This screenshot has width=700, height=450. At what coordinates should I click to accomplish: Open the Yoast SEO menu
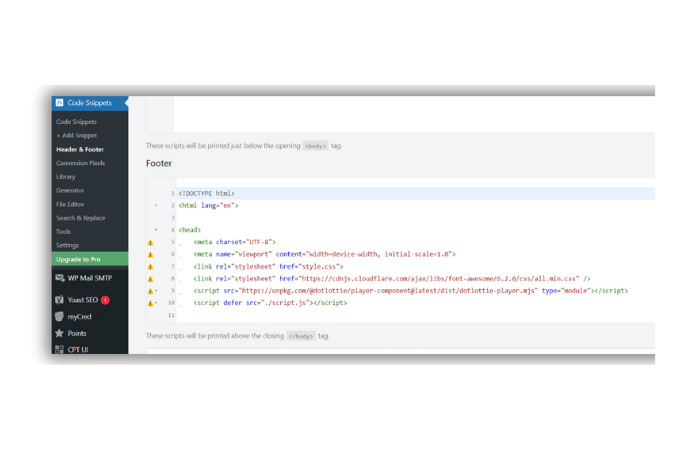(x=83, y=300)
